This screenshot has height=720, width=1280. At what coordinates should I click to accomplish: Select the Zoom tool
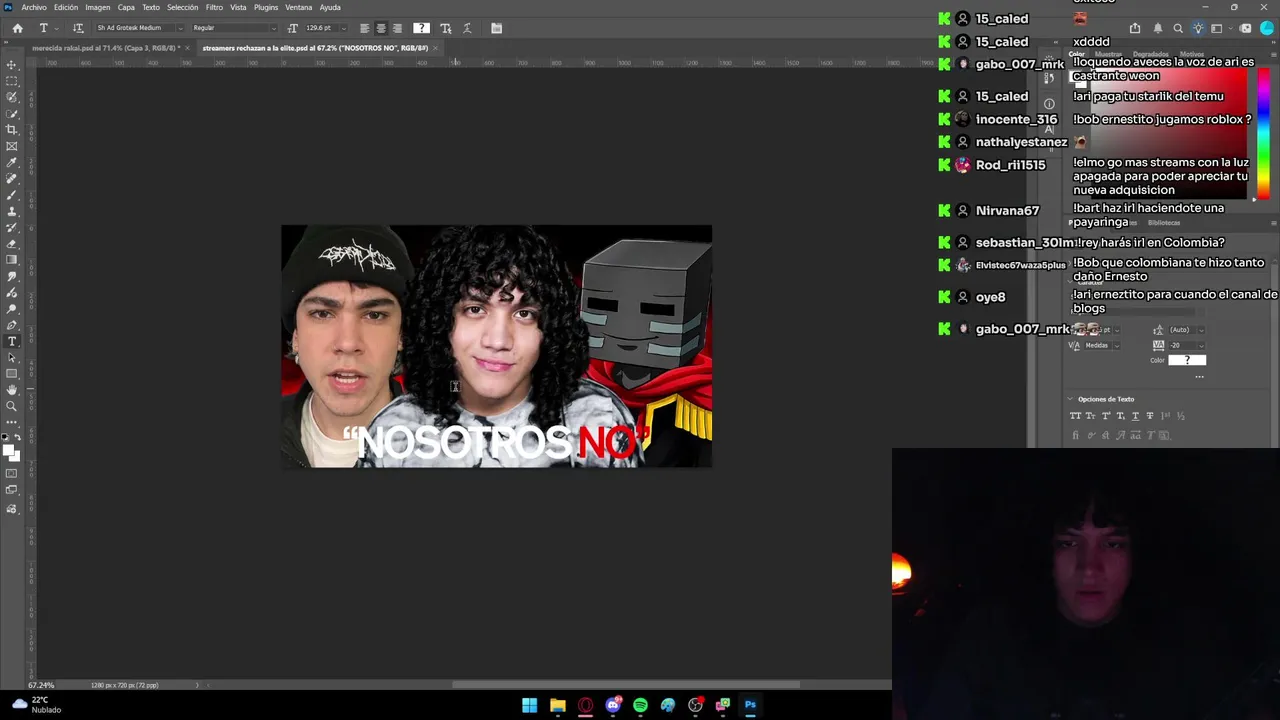(12, 406)
